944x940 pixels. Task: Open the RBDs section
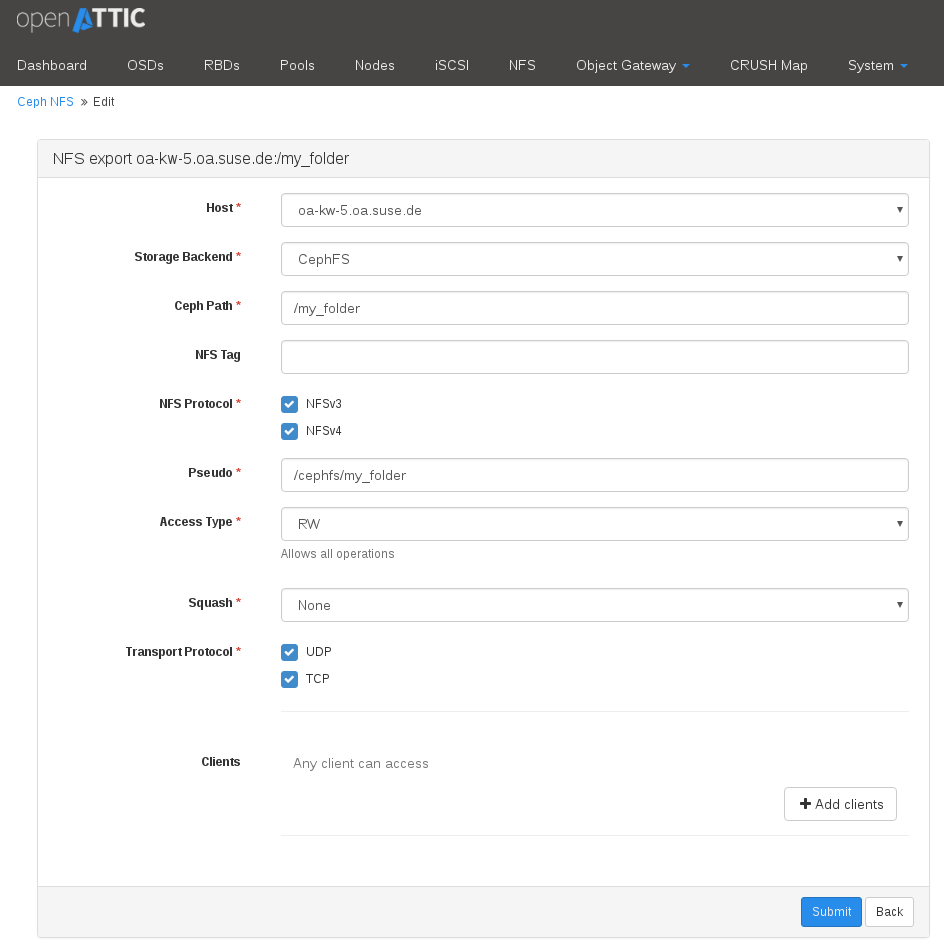tap(222, 65)
